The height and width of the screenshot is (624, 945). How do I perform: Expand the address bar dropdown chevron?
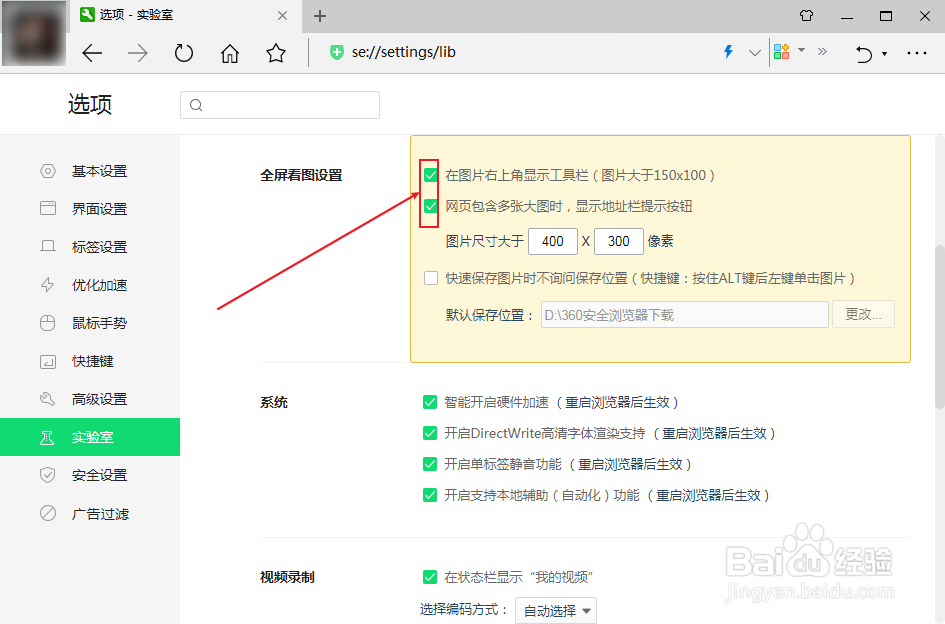click(x=754, y=53)
